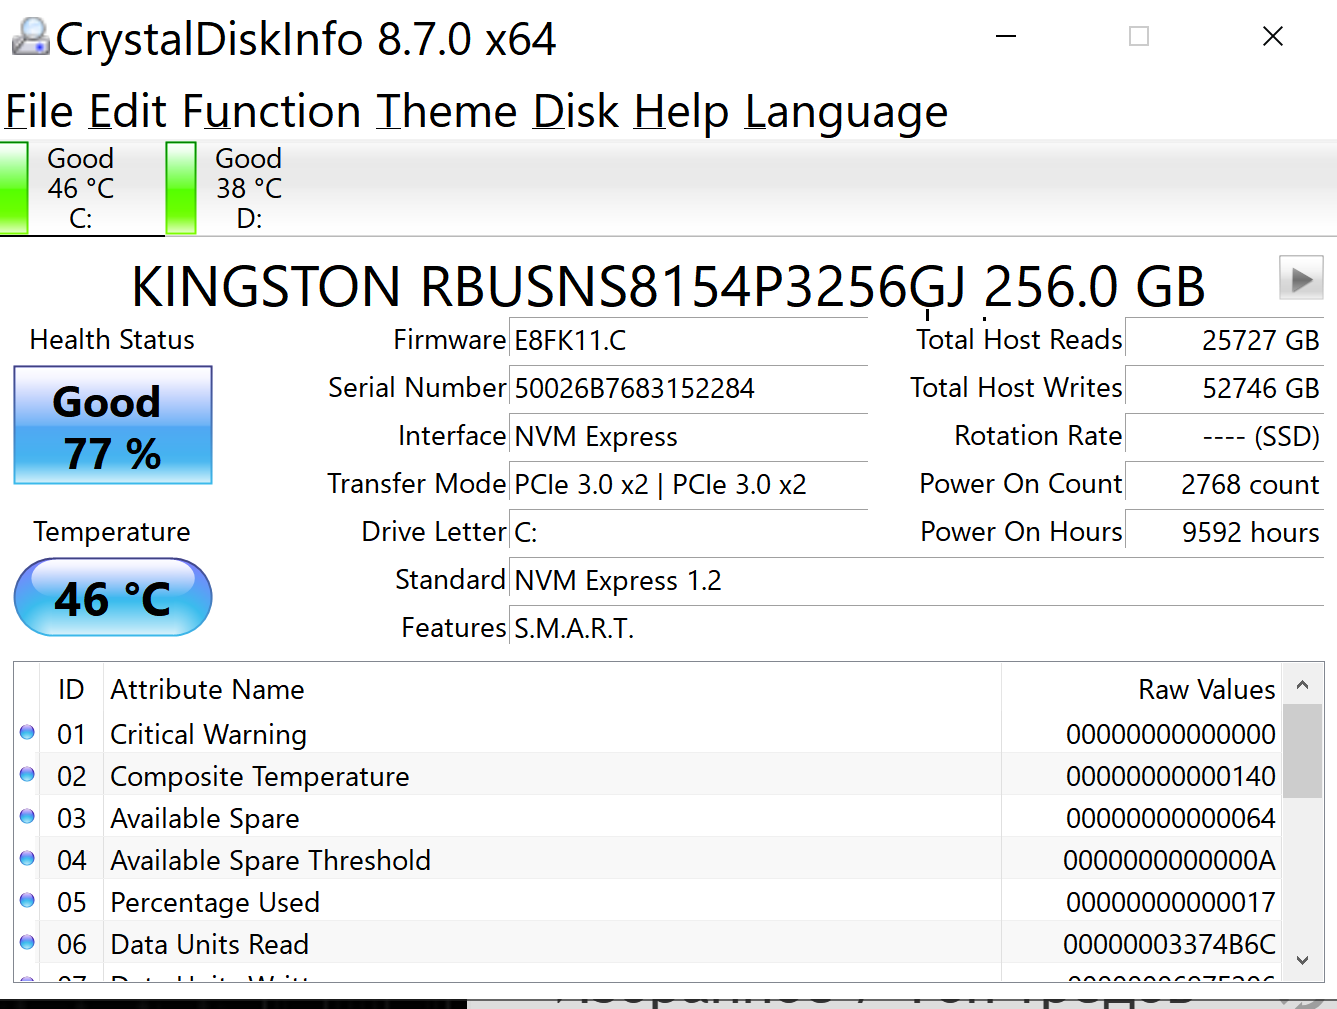
Task: Click the Serial Number field value
Action: (689, 388)
